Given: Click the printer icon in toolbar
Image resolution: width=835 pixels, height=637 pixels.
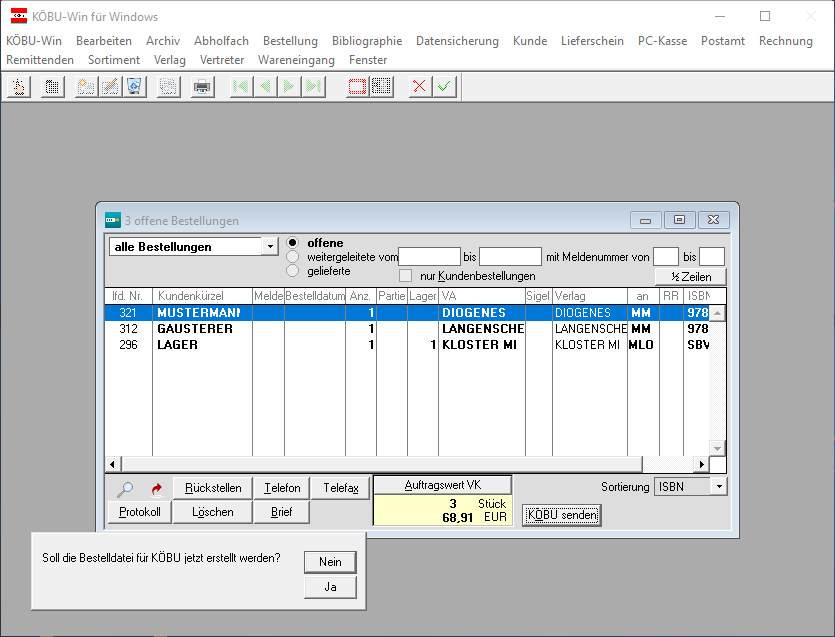Looking at the screenshot, I should point(202,87).
